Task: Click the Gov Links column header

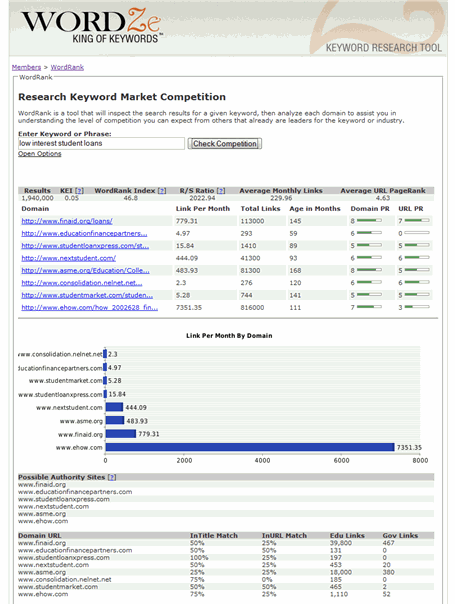Action: coord(400,535)
